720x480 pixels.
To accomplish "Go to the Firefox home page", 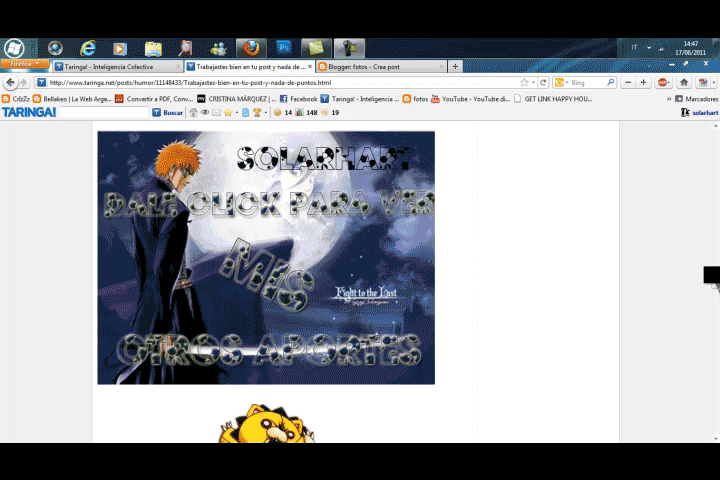I will point(684,83).
